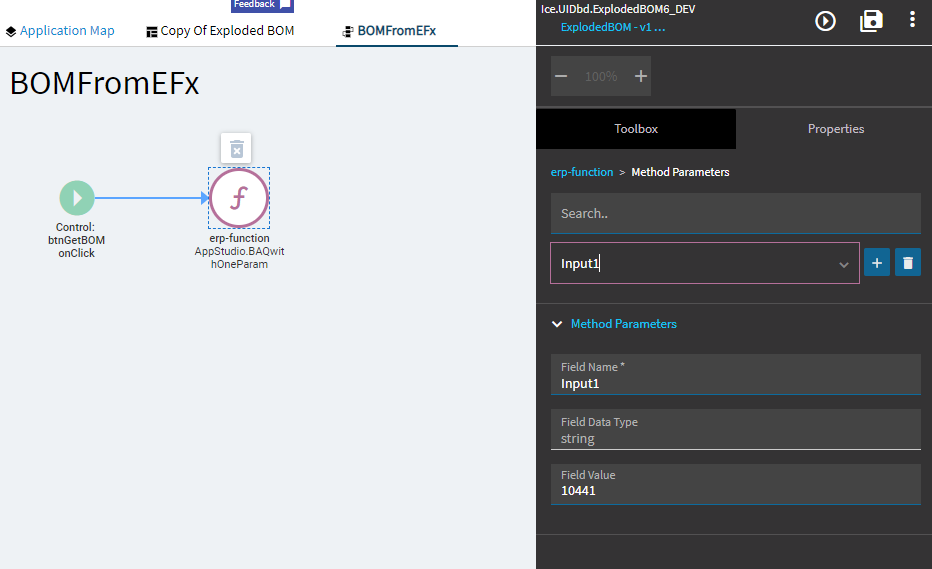Viewport: 932px width, 569px height.
Task: Save the application with the save icon
Action: pyautogui.click(x=871, y=21)
